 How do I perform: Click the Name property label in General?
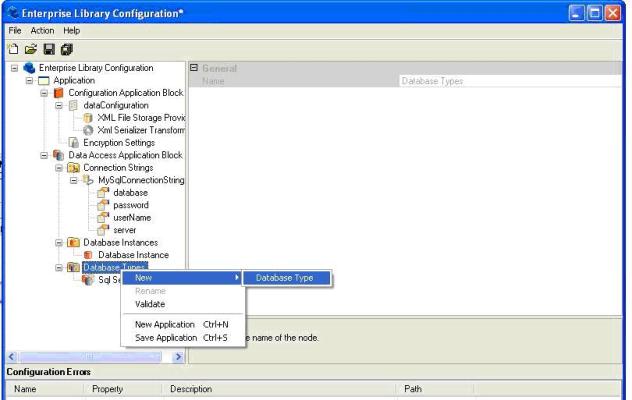(213, 81)
